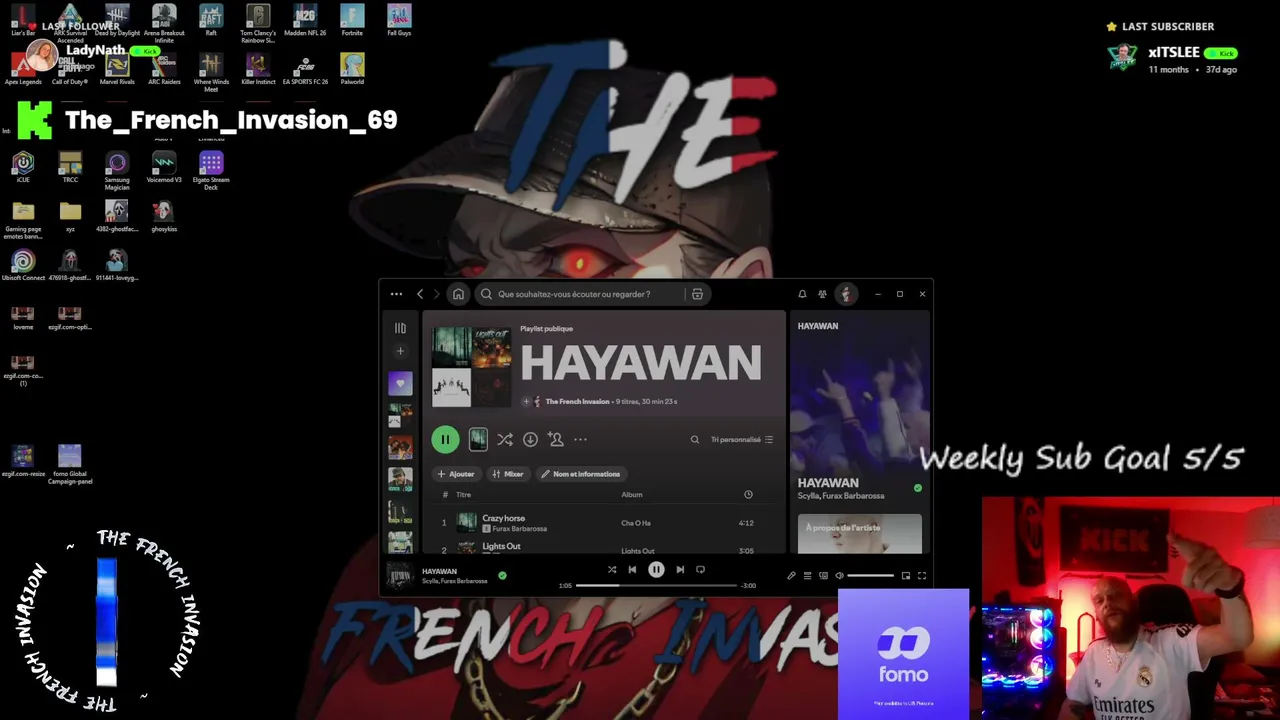Viewport: 1280px width, 720px height.
Task: Open the Fall Guys desktop shortcut
Action: tap(399, 21)
